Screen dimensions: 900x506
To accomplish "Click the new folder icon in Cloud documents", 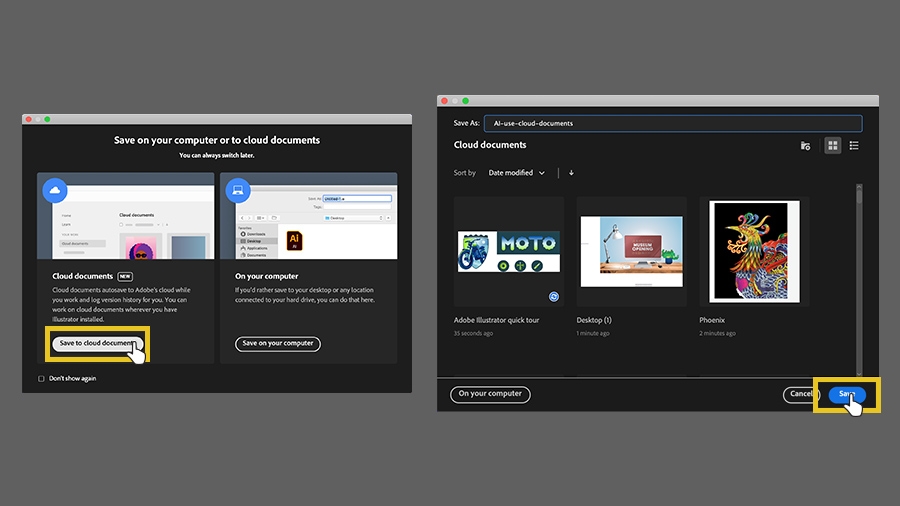I will point(805,146).
